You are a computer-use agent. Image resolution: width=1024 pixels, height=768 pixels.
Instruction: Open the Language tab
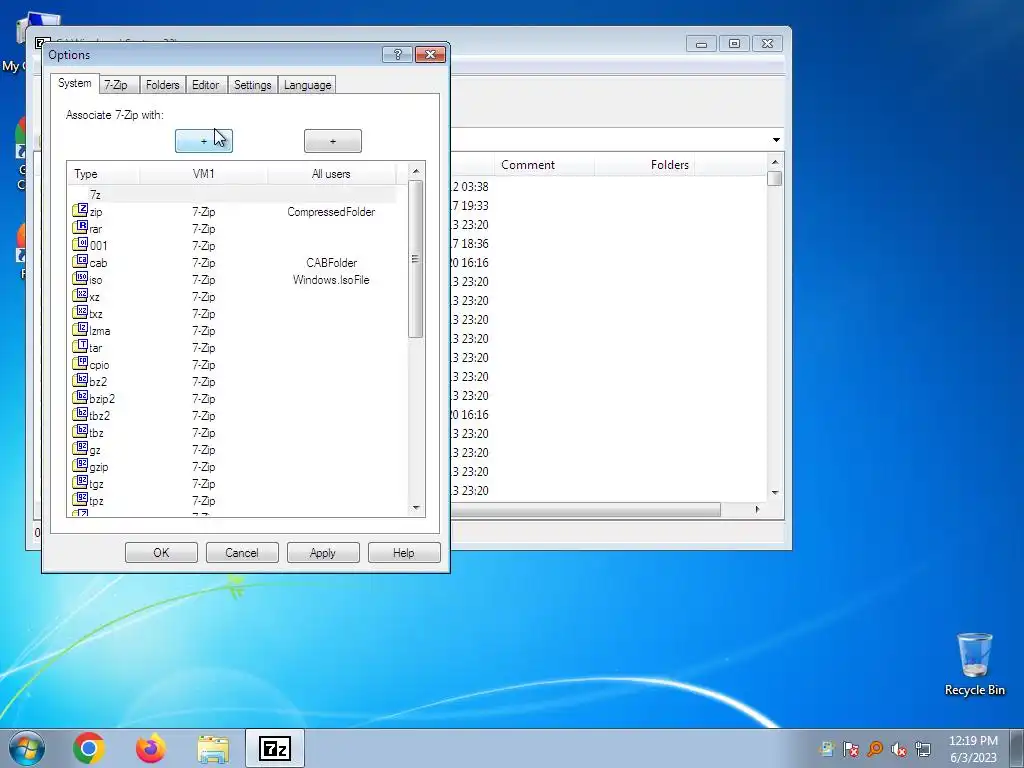[x=308, y=85]
